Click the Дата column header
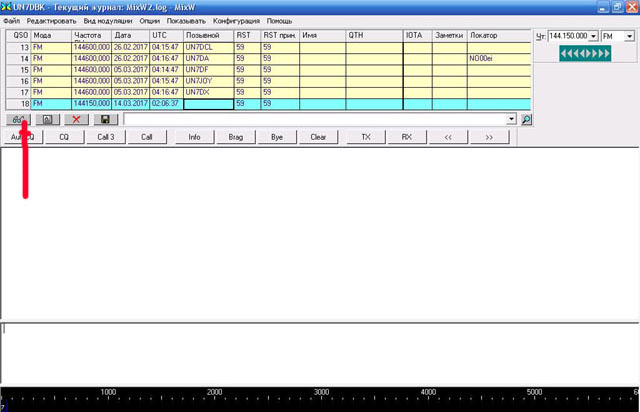 pos(131,36)
